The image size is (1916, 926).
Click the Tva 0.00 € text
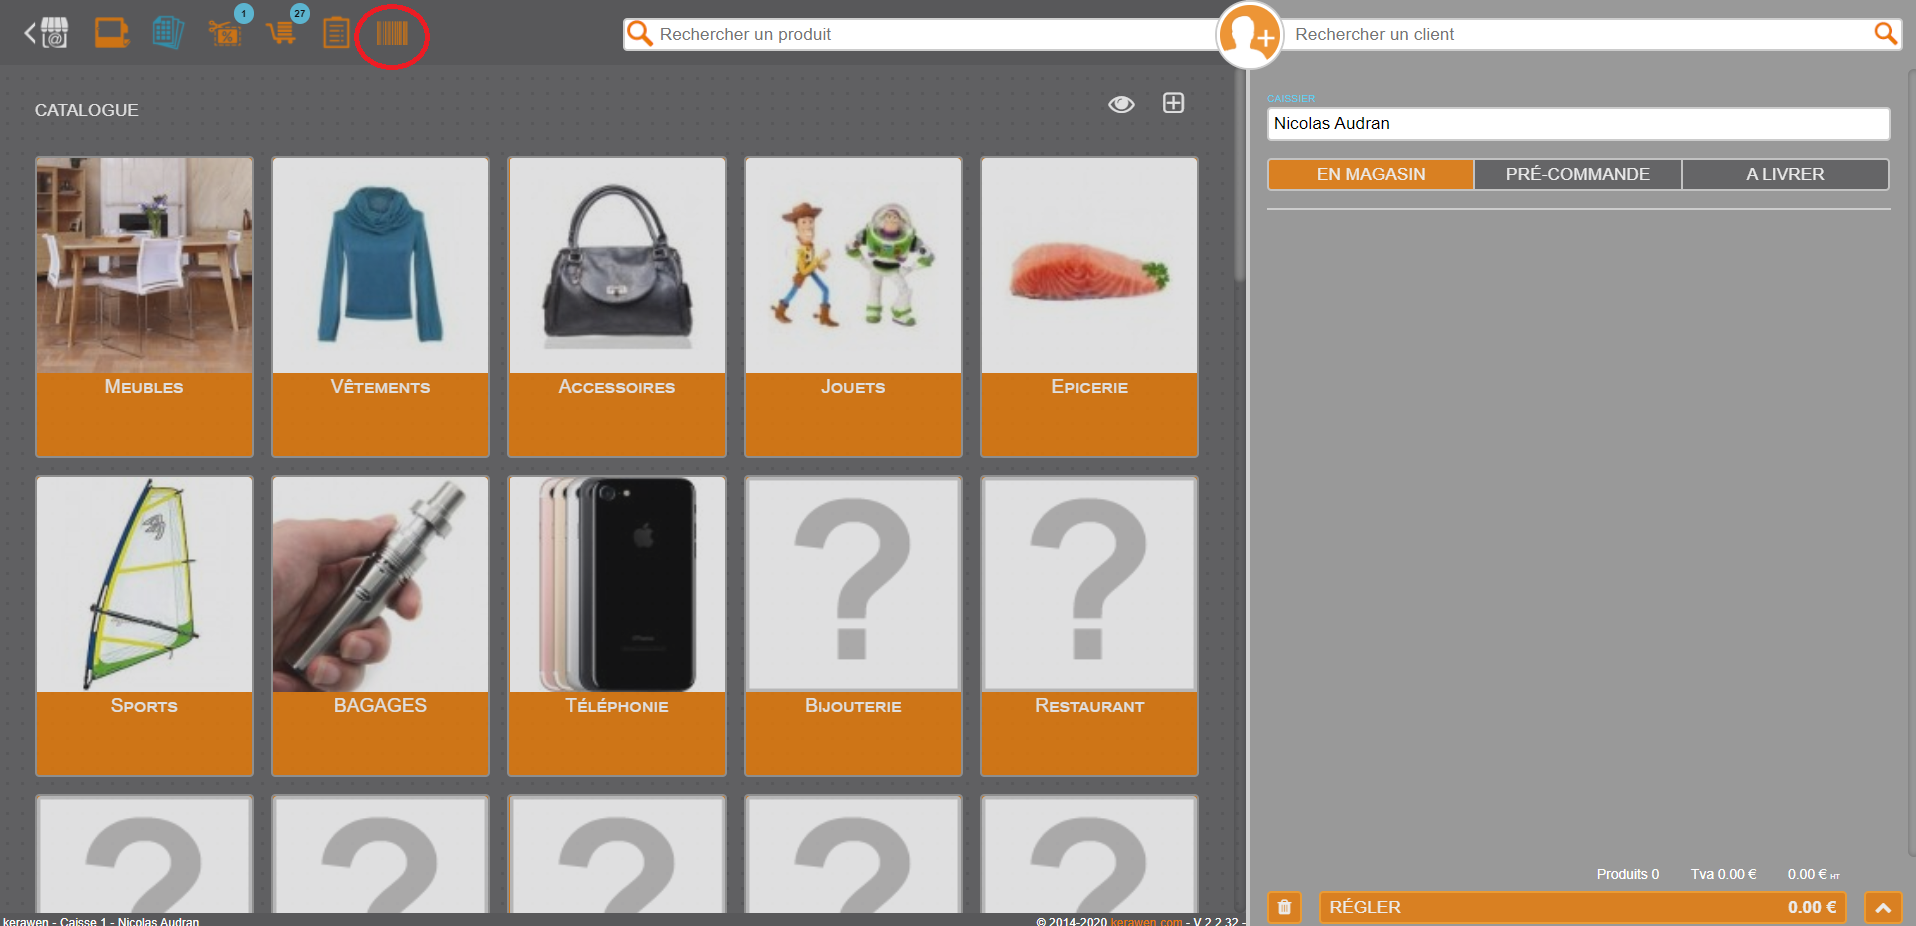coord(1723,874)
